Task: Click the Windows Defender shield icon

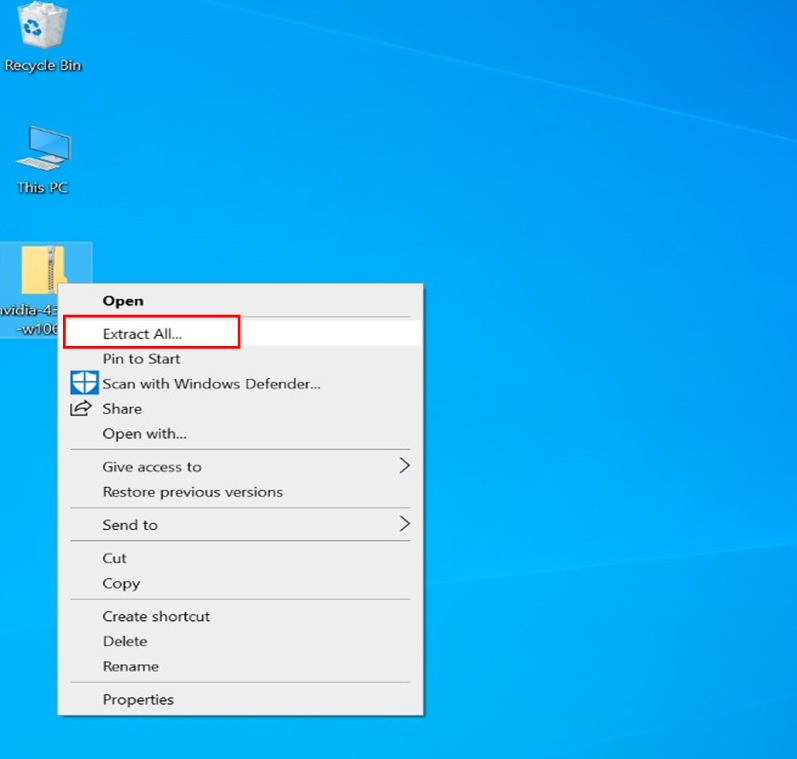Action: coord(84,383)
